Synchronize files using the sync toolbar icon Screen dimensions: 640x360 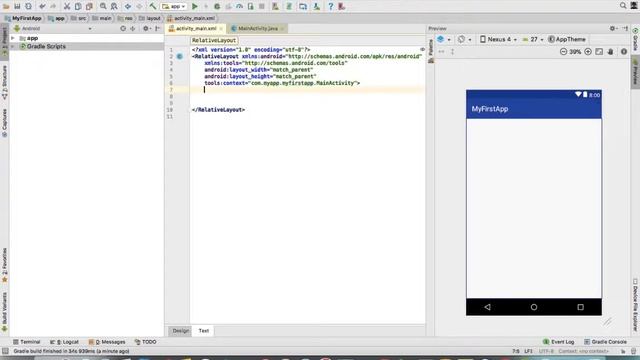pyautogui.click(x=28, y=6)
